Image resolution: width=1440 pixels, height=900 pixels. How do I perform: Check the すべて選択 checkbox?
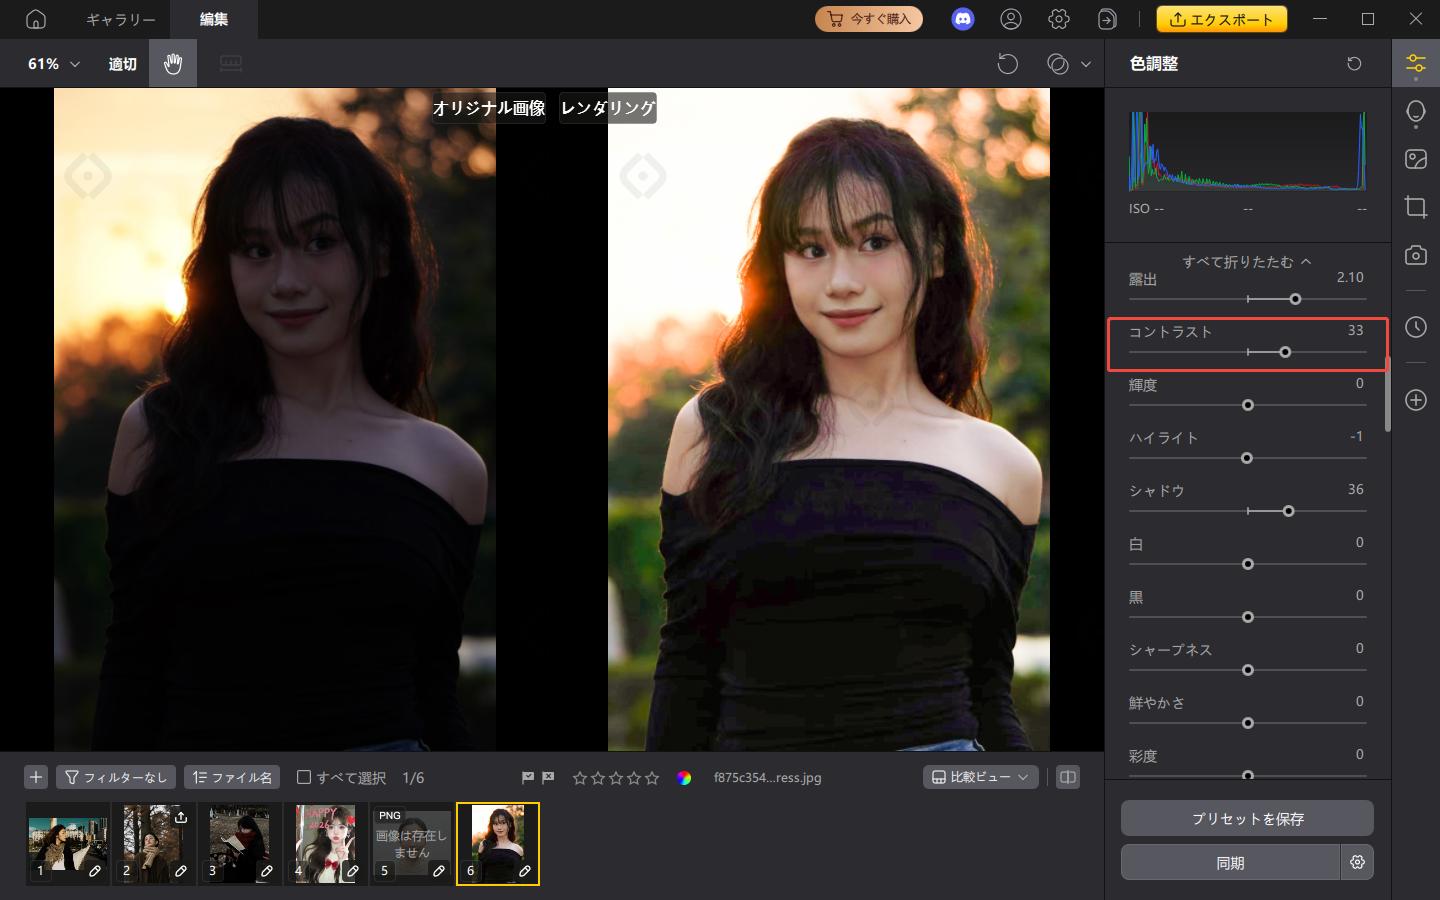[304, 777]
